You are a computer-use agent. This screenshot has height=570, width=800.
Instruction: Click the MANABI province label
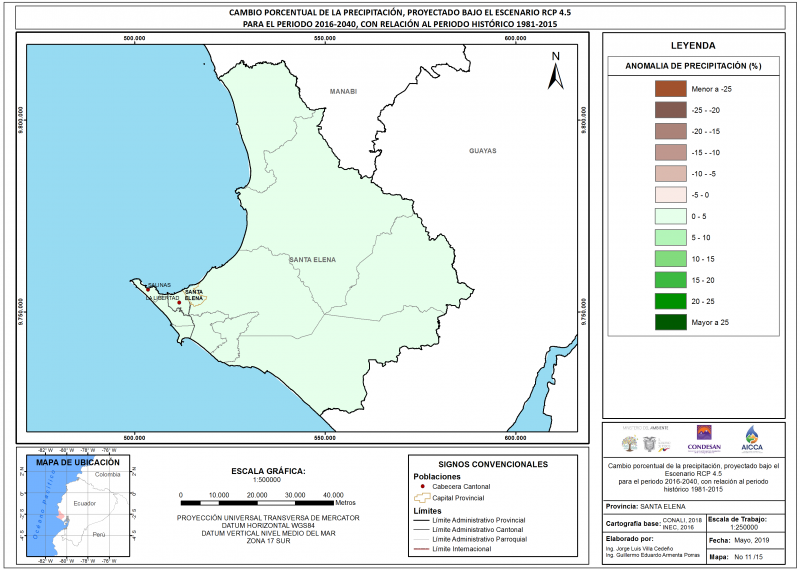[x=343, y=92]
